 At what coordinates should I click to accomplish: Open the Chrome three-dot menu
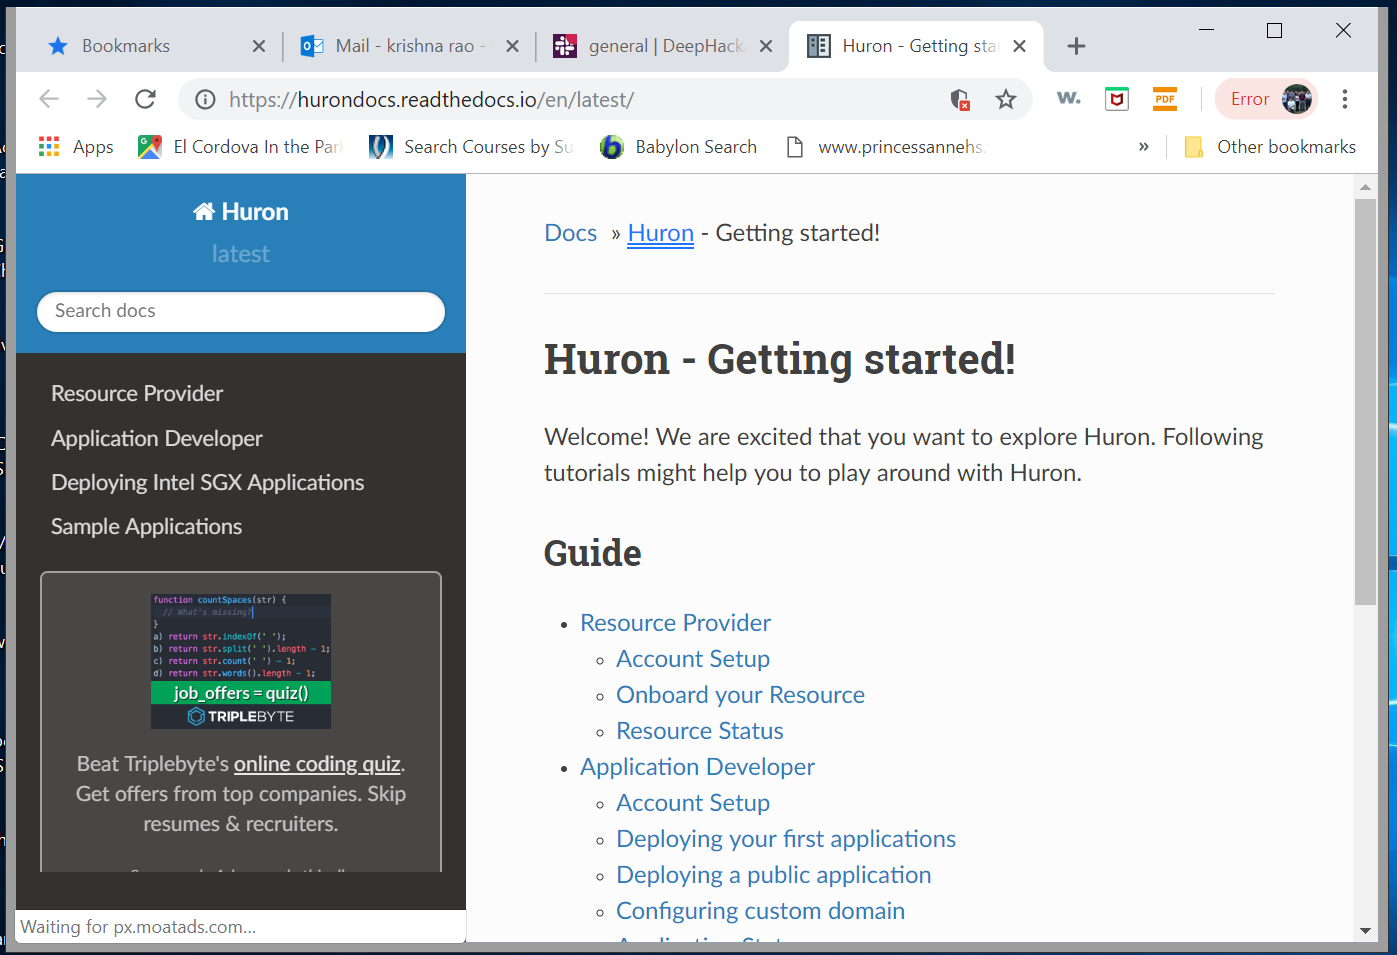pos(1345,99)
